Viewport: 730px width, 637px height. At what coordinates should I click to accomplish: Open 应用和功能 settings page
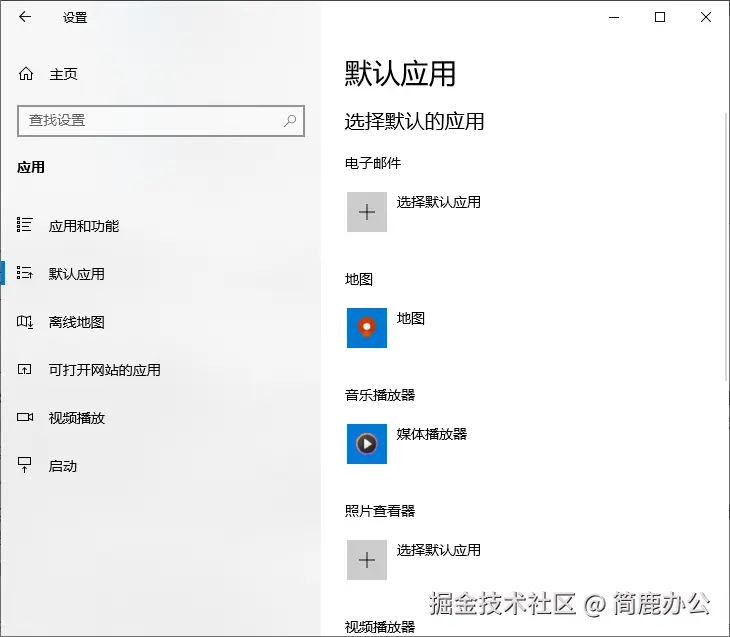[x=84, y=226]
